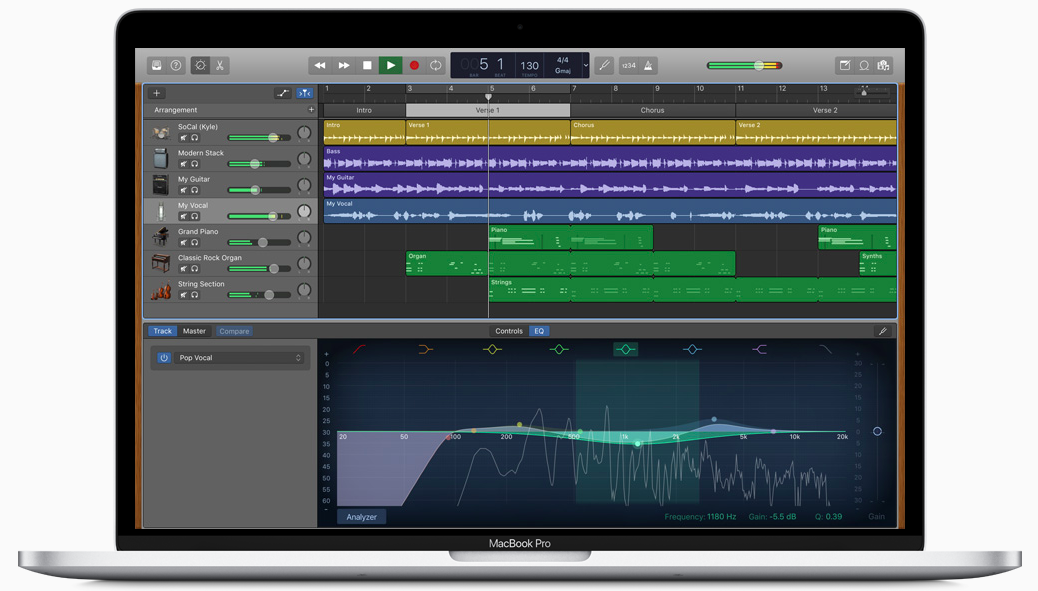
Task: Solo the Grand Piano track with headphones icon
Action: 196,242
